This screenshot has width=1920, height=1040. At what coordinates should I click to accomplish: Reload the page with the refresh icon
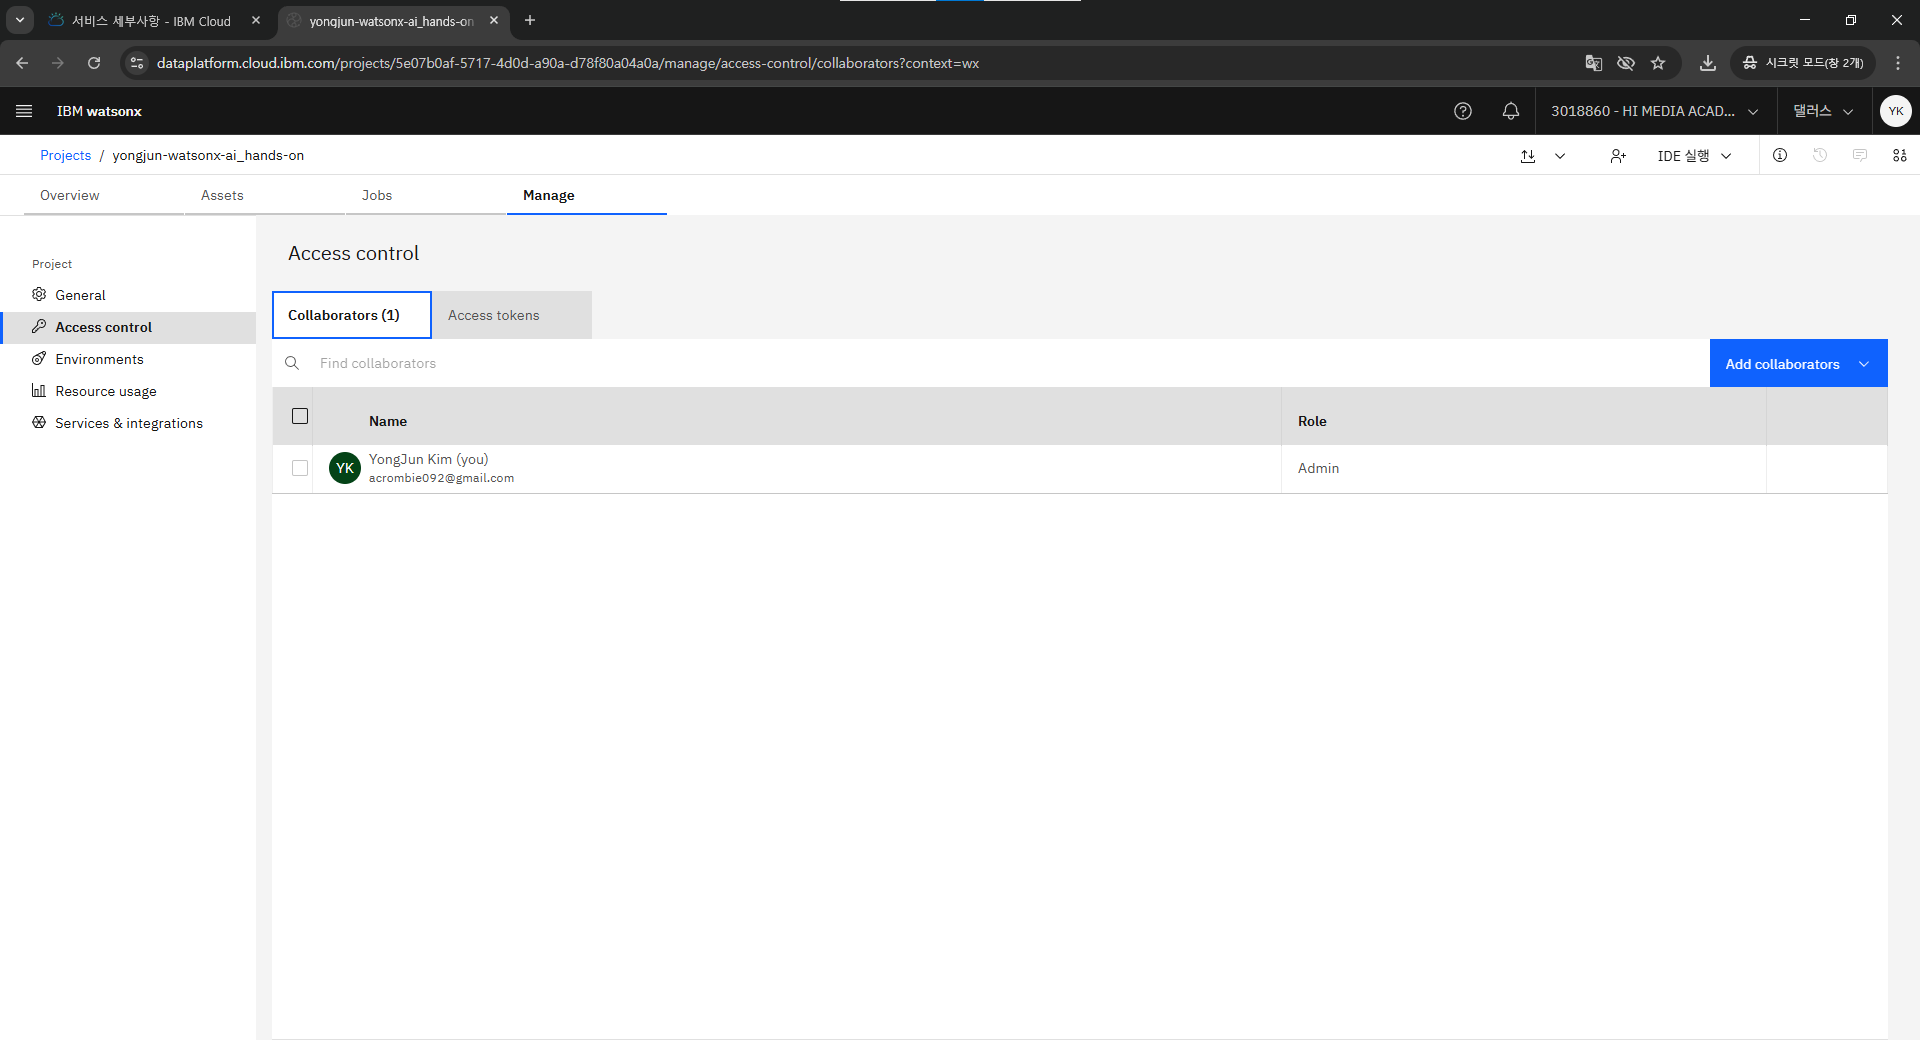coord(94,63)
